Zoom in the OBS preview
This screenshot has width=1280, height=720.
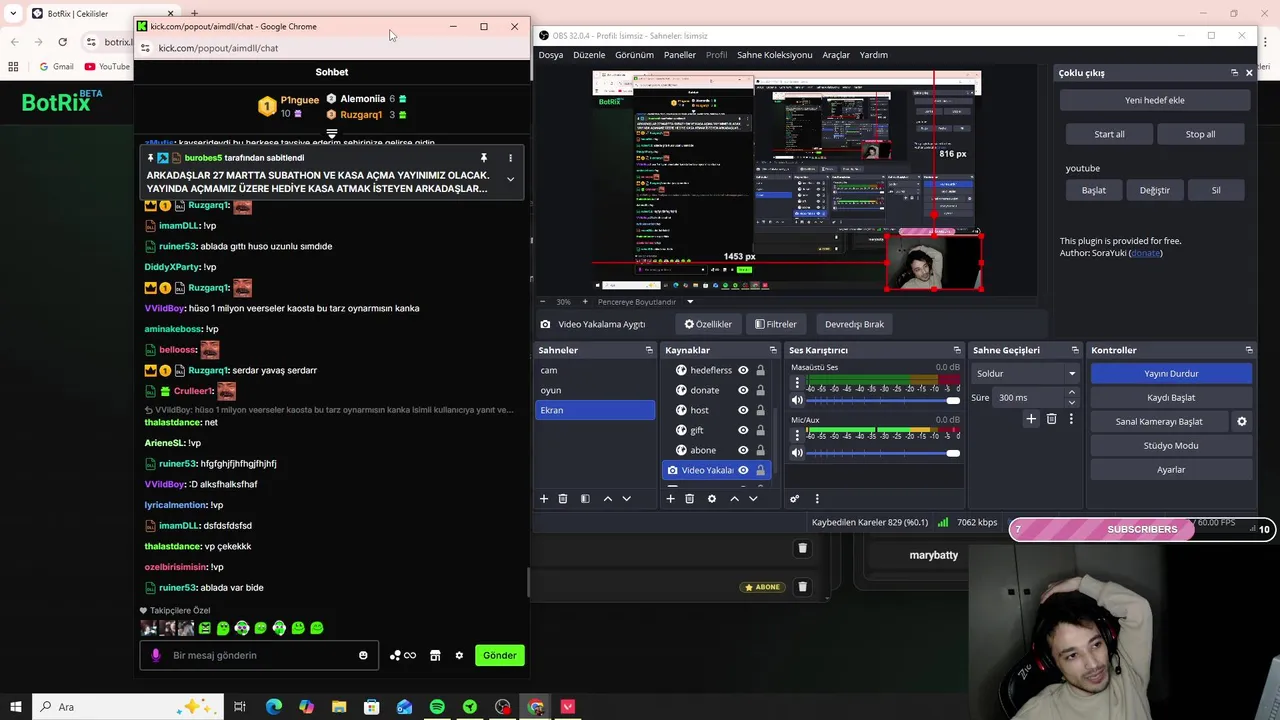pos(585,301)
